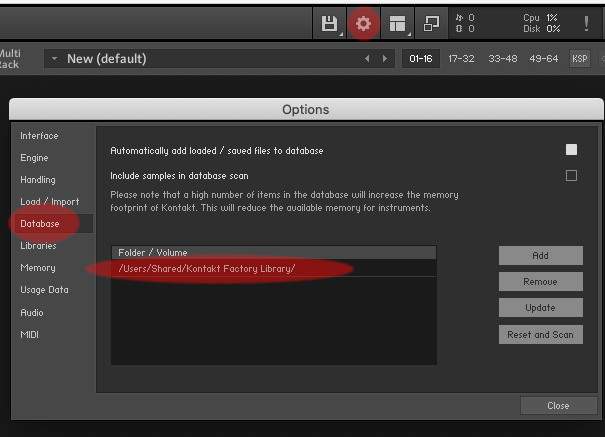The width and height of the screenshot is (605, 437).
Task: Click the Add folder button
Action: pos(540,256)
